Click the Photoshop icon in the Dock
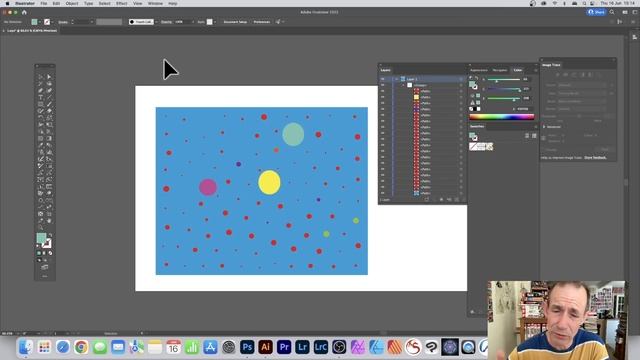Screen dimensions: 640x360 click(x=247, y=347)
